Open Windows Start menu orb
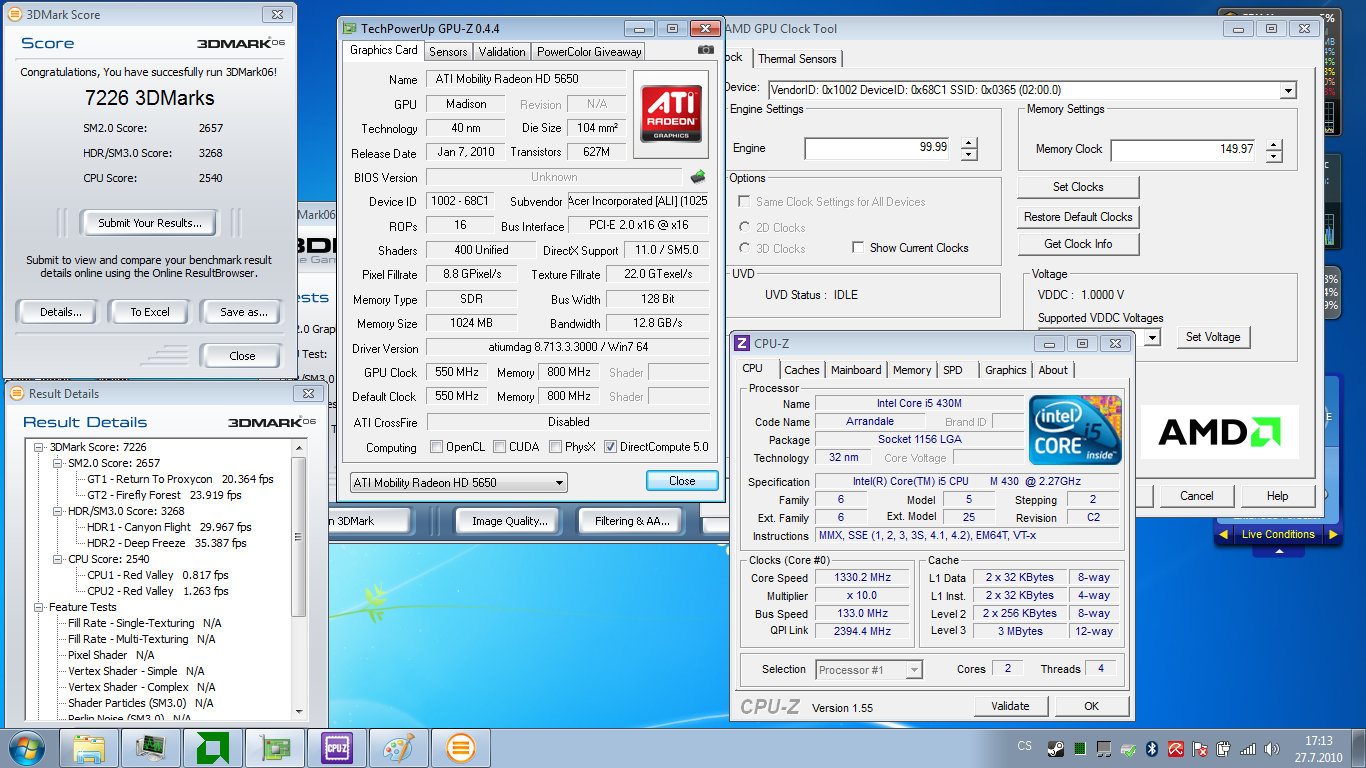Image resolution: width=1366 pixels, height=768 pixels. [x=27, y=747]
